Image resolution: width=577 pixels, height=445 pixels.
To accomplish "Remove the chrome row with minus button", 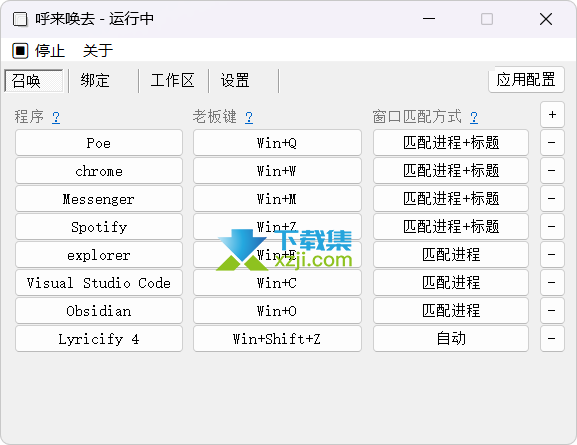I will [552, 170].
